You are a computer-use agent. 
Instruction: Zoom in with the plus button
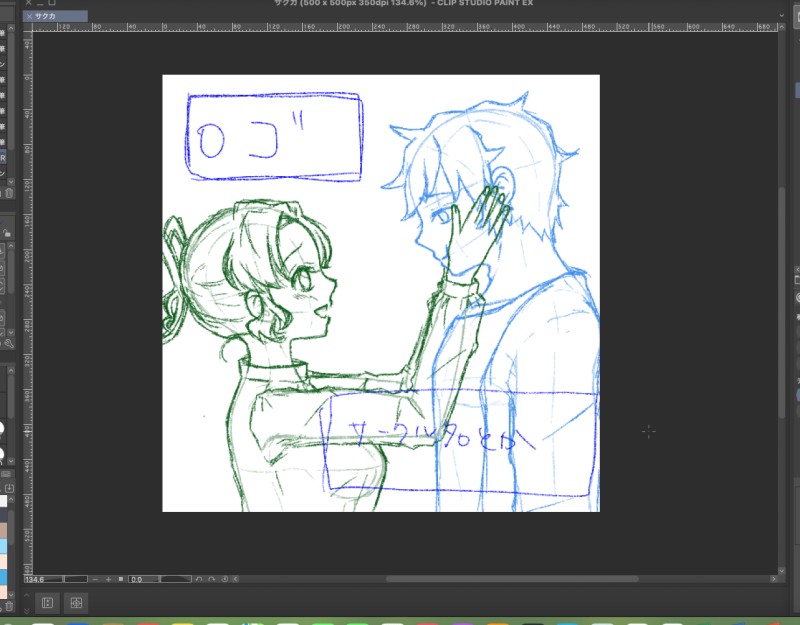coord(108,579)
